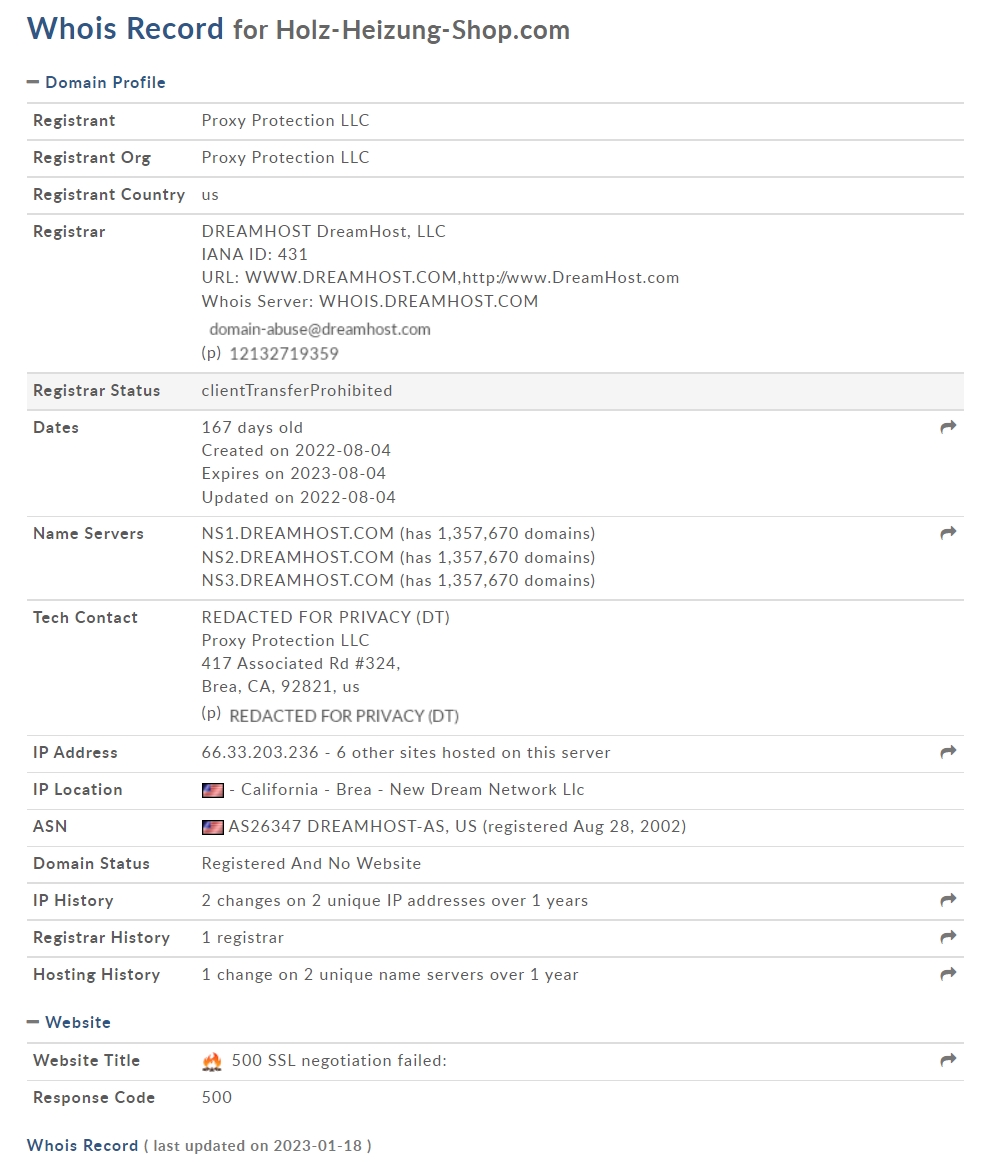Screen dimensions: 988x1163
Task: Click the US flag in IP Location row
Action: (213, 791)
